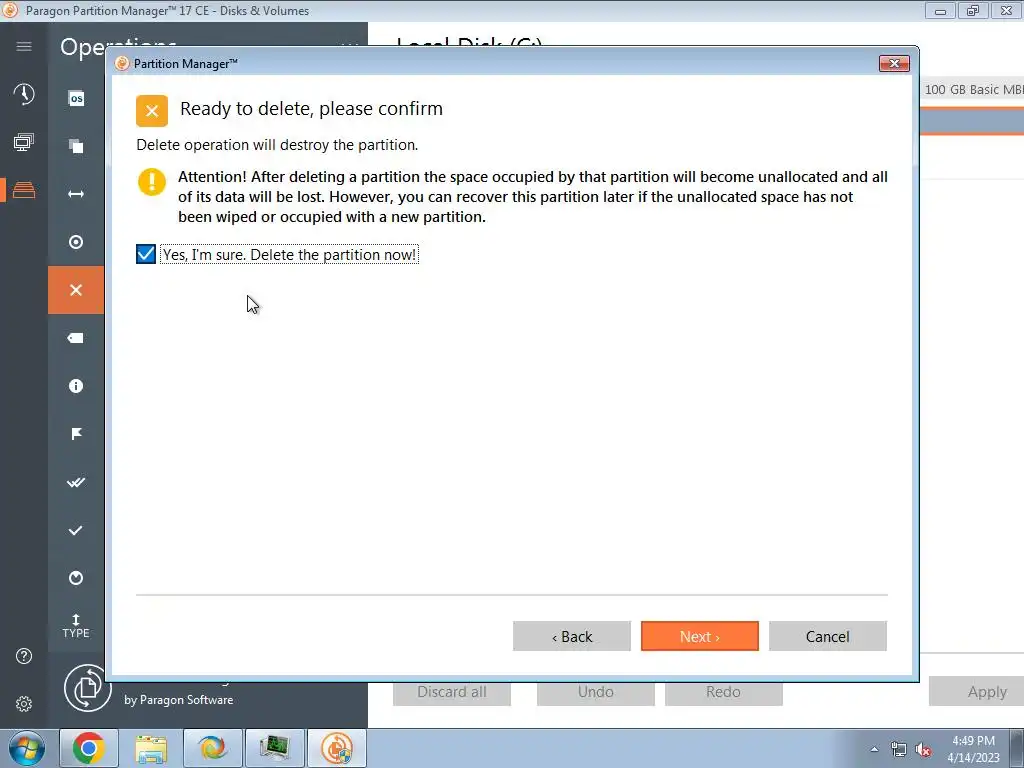1024x768 pixels.
Task: Click the muted volume tray icon
Action: coord(923,750)
